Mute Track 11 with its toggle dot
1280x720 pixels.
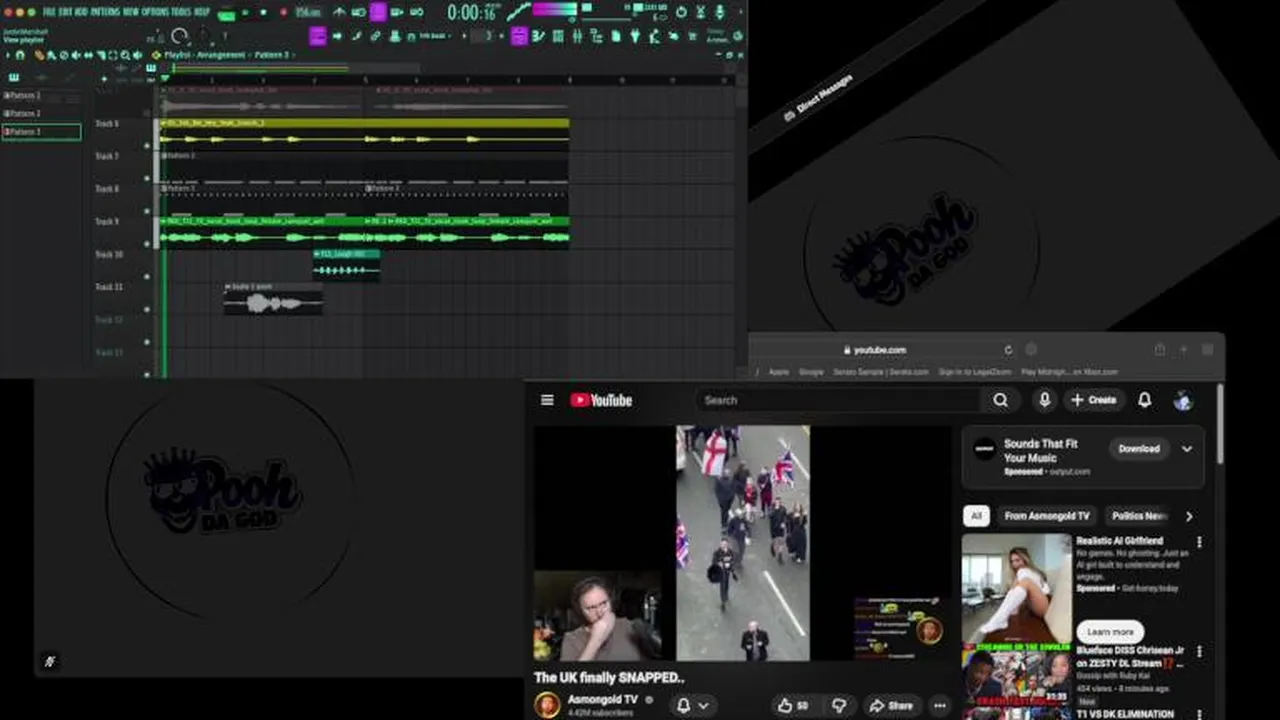[x=148, y=309]
